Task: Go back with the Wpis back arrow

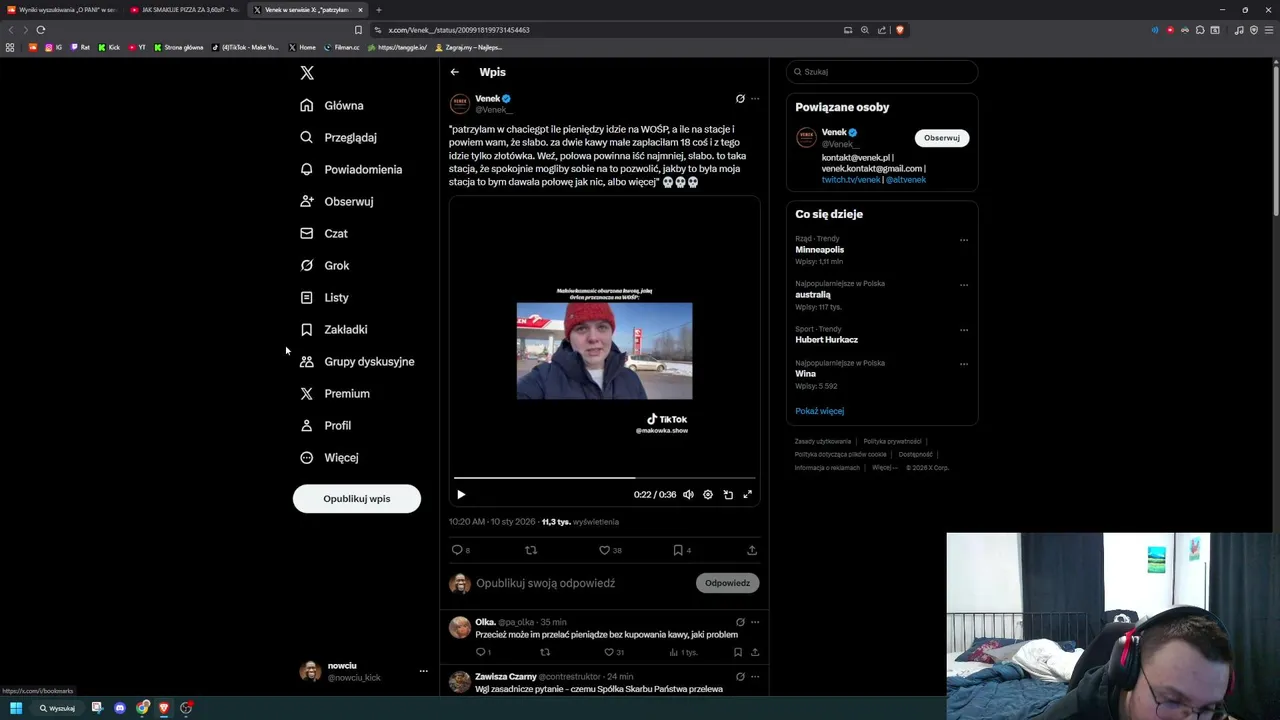Action: (x=454, y=72)
